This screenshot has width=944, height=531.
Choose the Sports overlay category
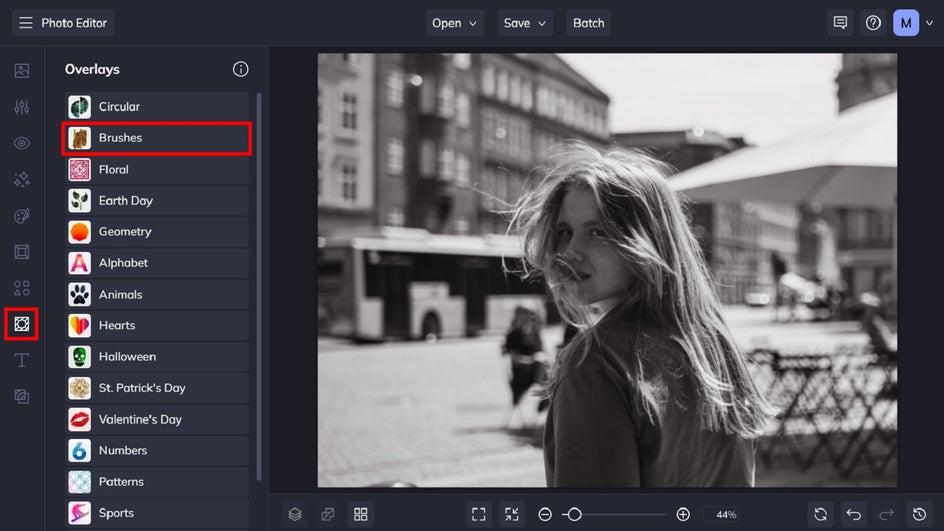pos(157,513)
